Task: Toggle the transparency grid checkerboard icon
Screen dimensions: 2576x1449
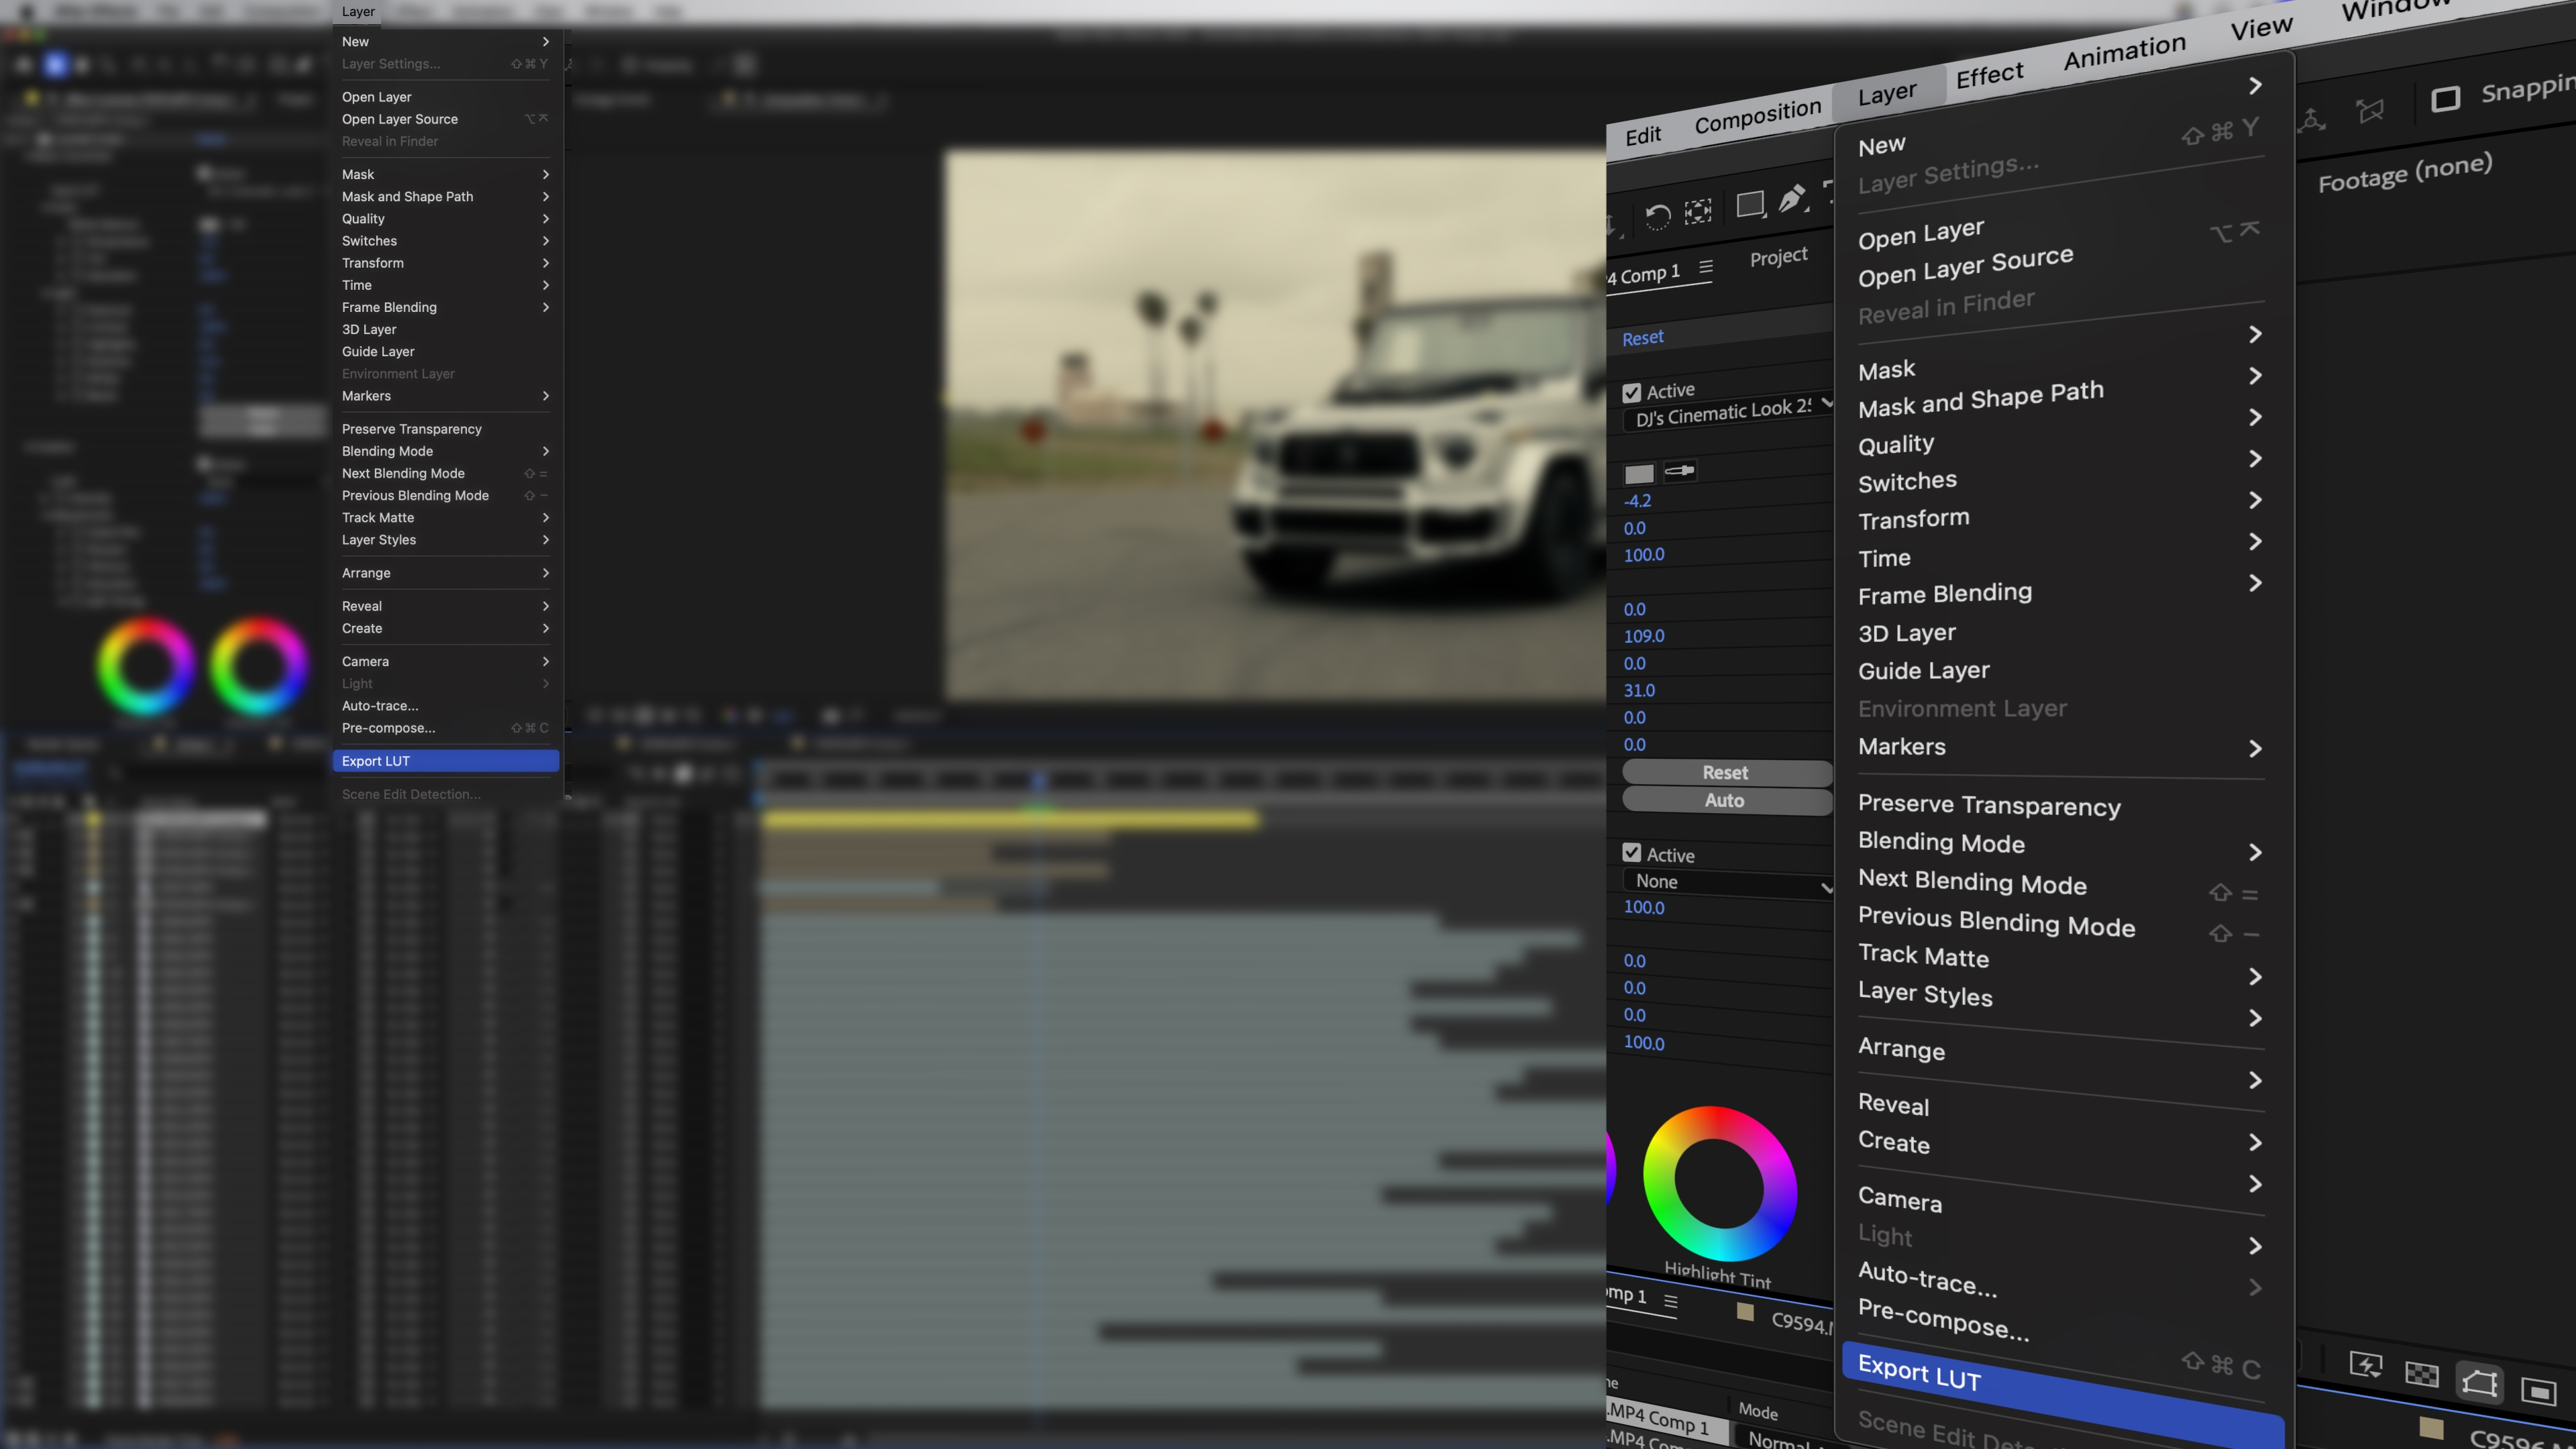Action: 2421,1374
